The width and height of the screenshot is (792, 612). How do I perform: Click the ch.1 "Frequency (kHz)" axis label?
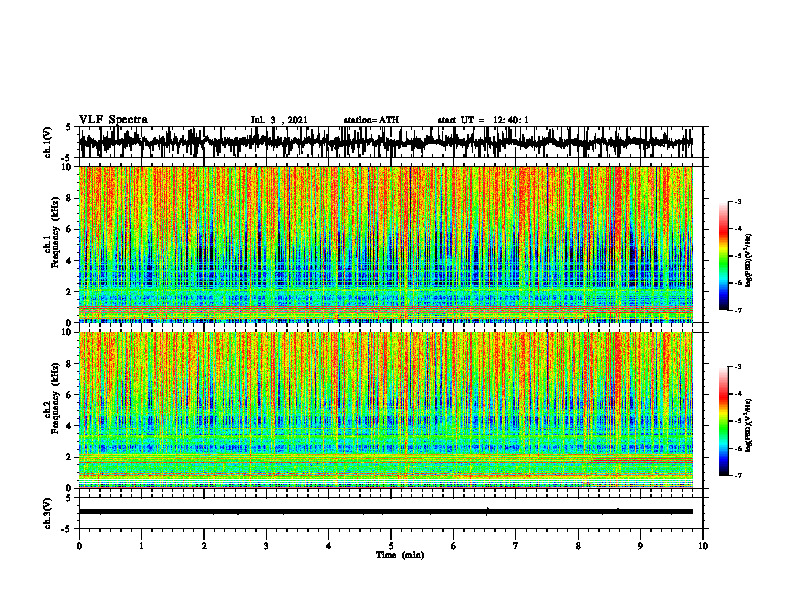click(56, 231)
